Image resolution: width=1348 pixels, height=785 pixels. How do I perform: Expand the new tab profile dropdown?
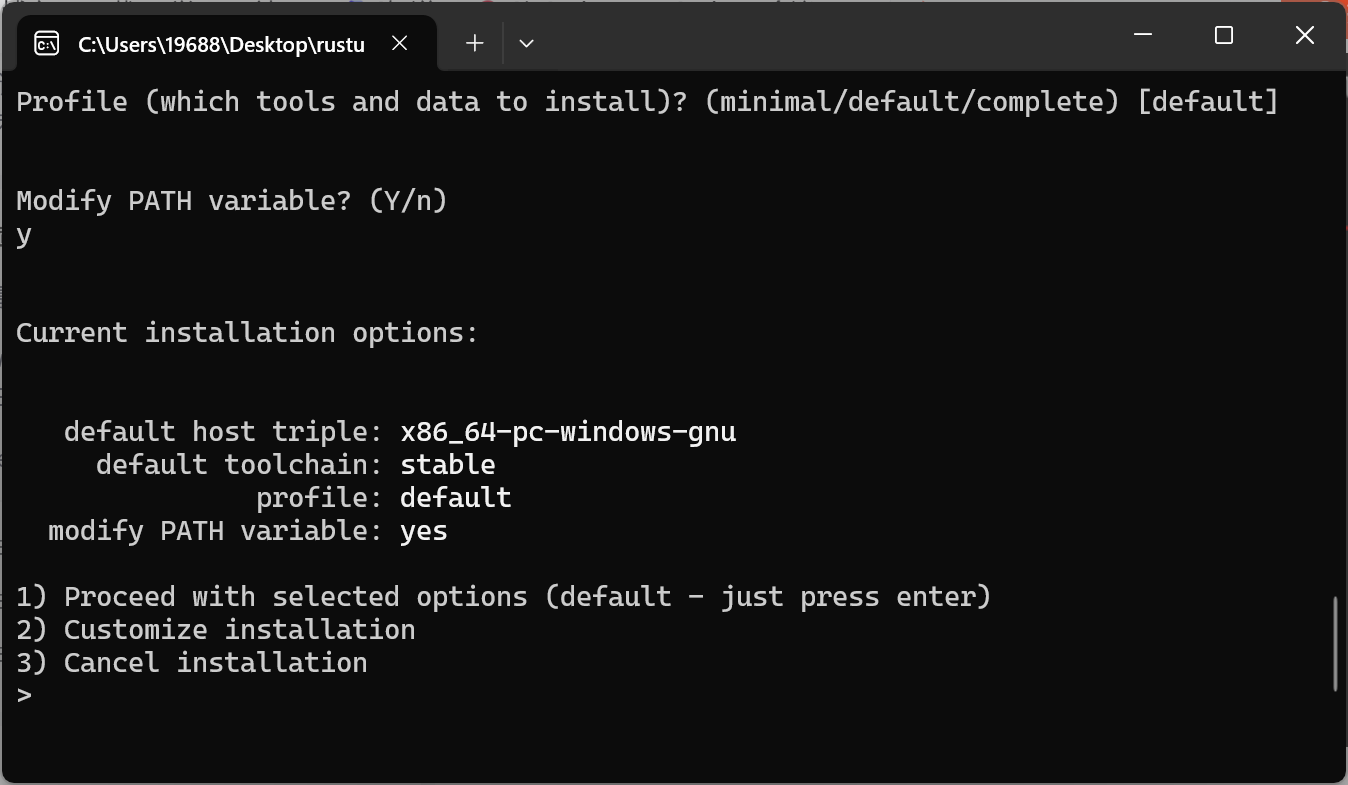[x=526, y=43]
